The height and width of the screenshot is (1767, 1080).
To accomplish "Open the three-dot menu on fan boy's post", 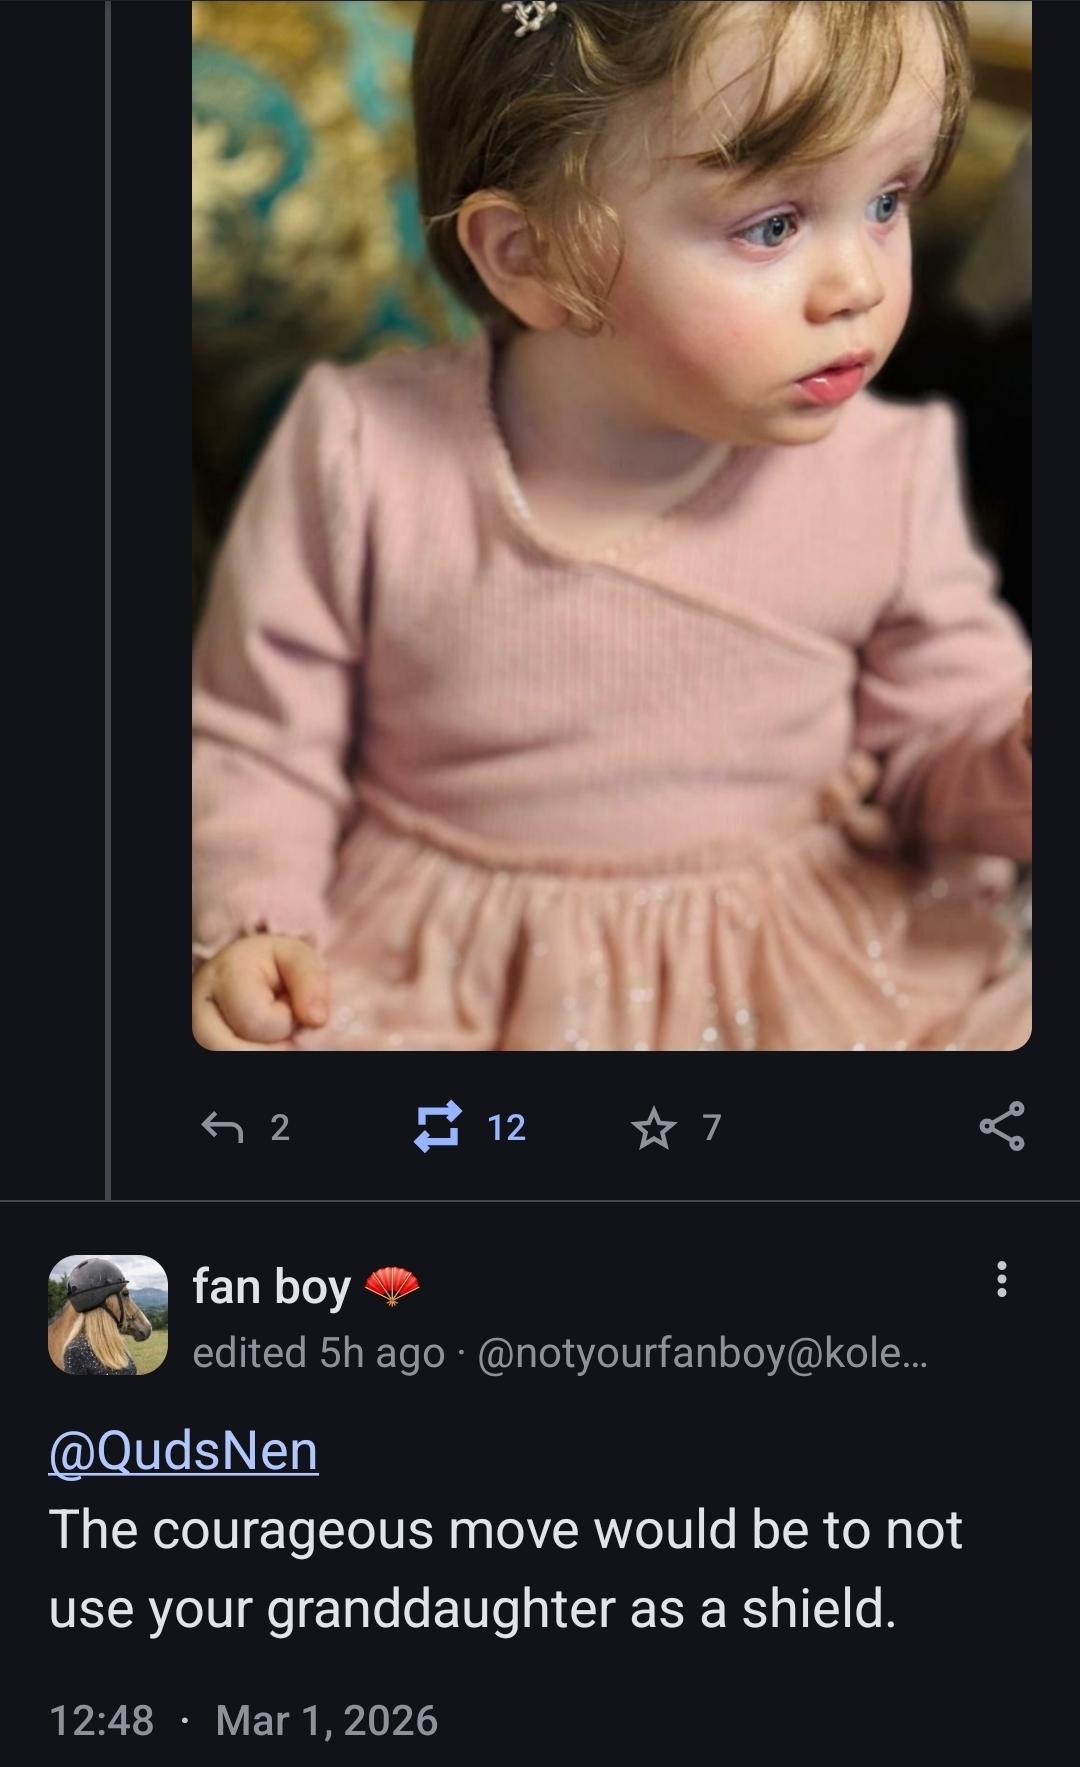I will point(1002,1279).
